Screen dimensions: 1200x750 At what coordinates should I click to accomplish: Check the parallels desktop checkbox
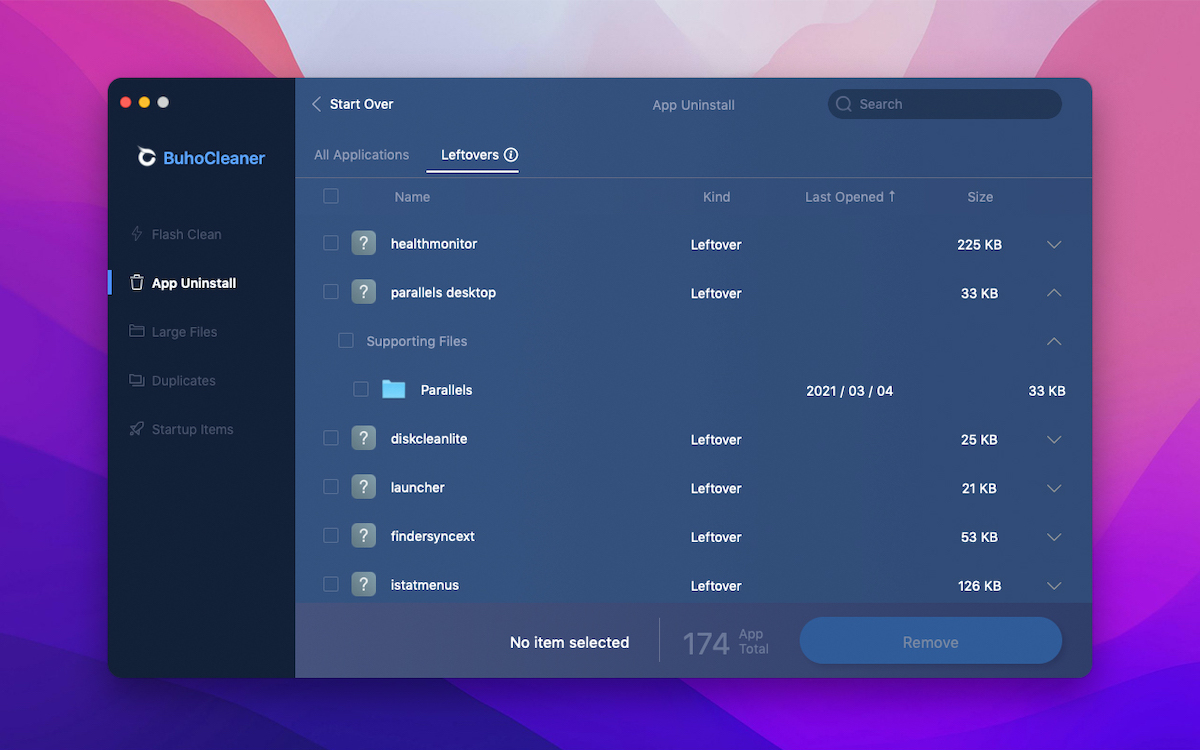pos(331,292)
